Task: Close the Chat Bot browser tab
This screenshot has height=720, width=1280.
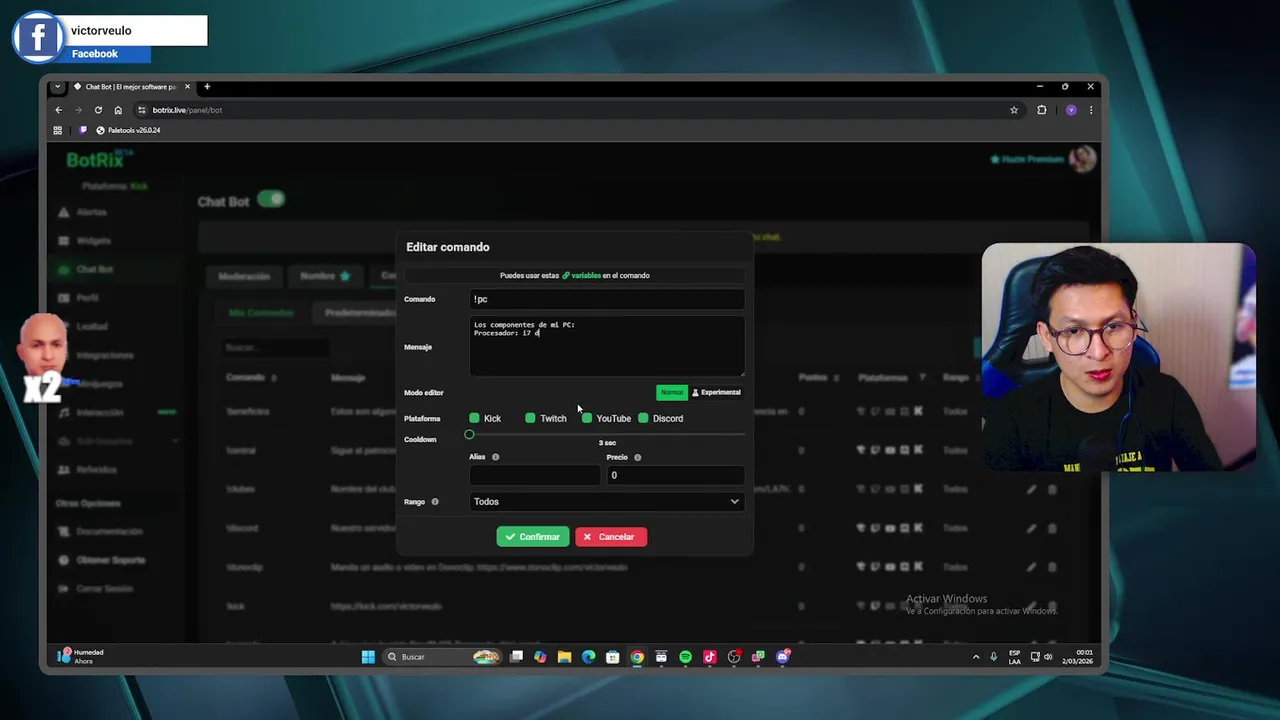Action: tap(187, 87)
